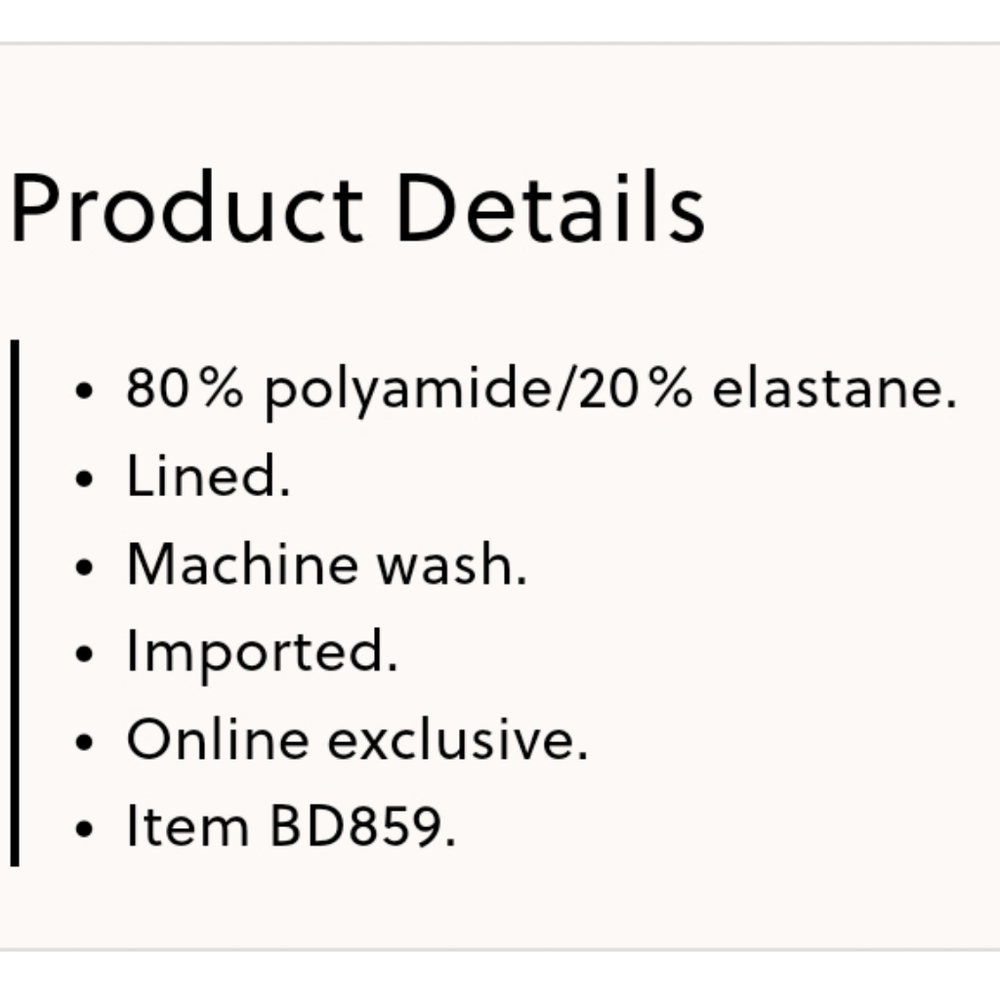Click the word Details in the heading
Image resolution: width=1000 pixels, height=1000 pixels.
[551, 207]
